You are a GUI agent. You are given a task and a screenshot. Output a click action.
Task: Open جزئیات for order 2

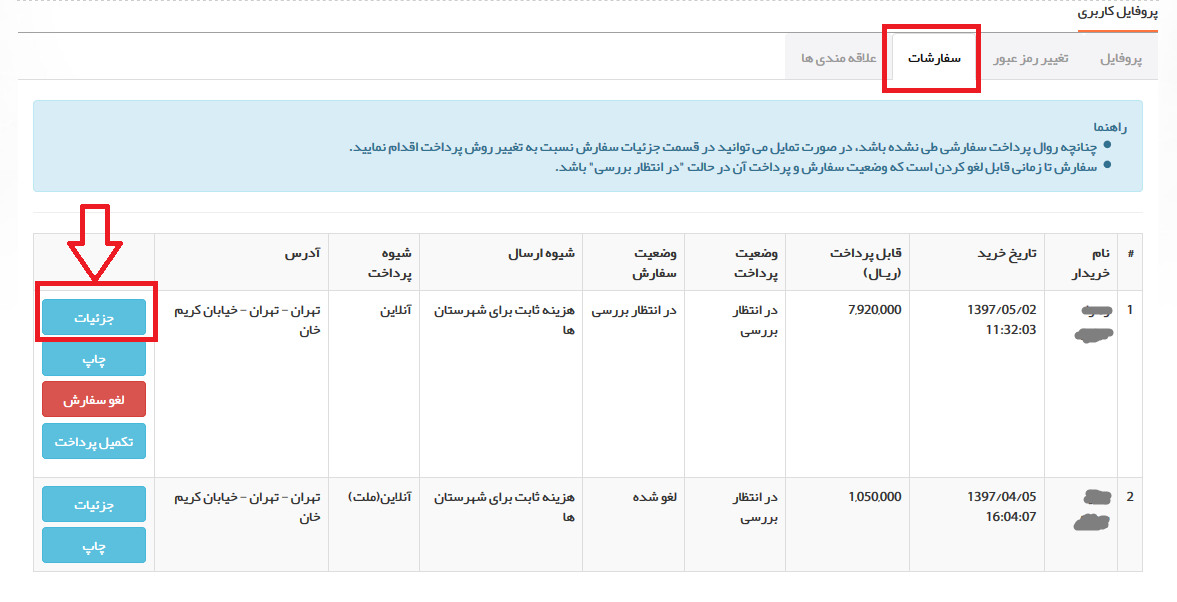[x=94, y=505]
